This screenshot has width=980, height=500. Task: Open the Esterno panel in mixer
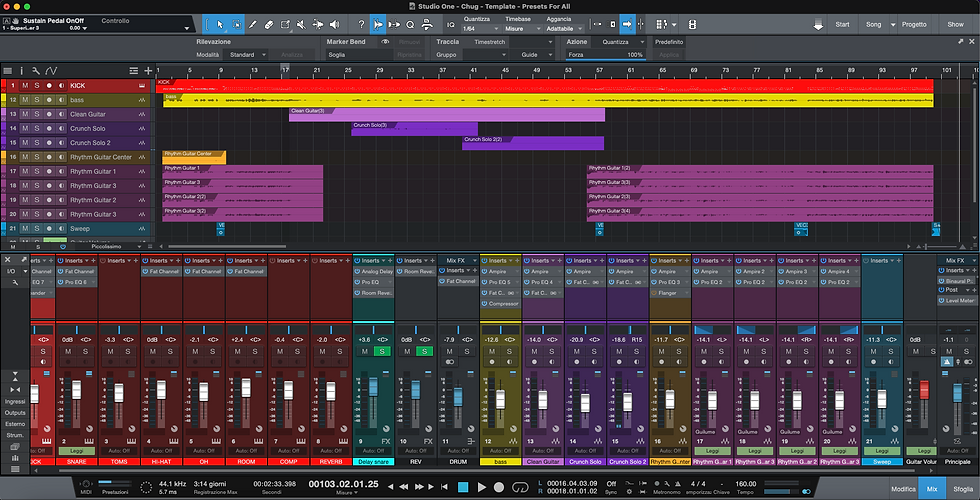(15, 424)
